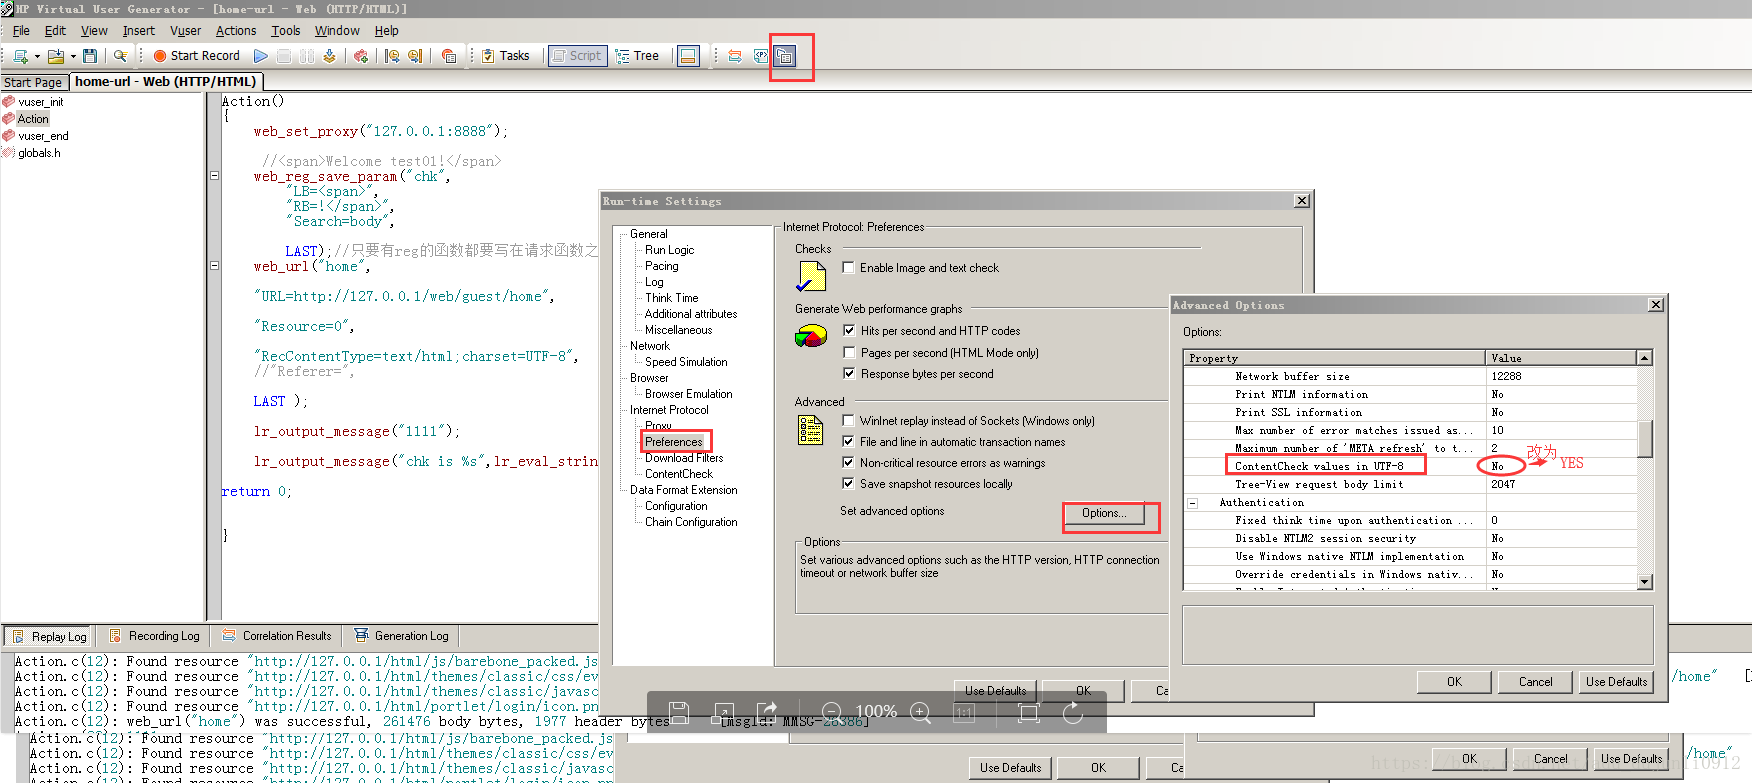
Task: Open Generation Log tab
Action: tap(402, 636)
